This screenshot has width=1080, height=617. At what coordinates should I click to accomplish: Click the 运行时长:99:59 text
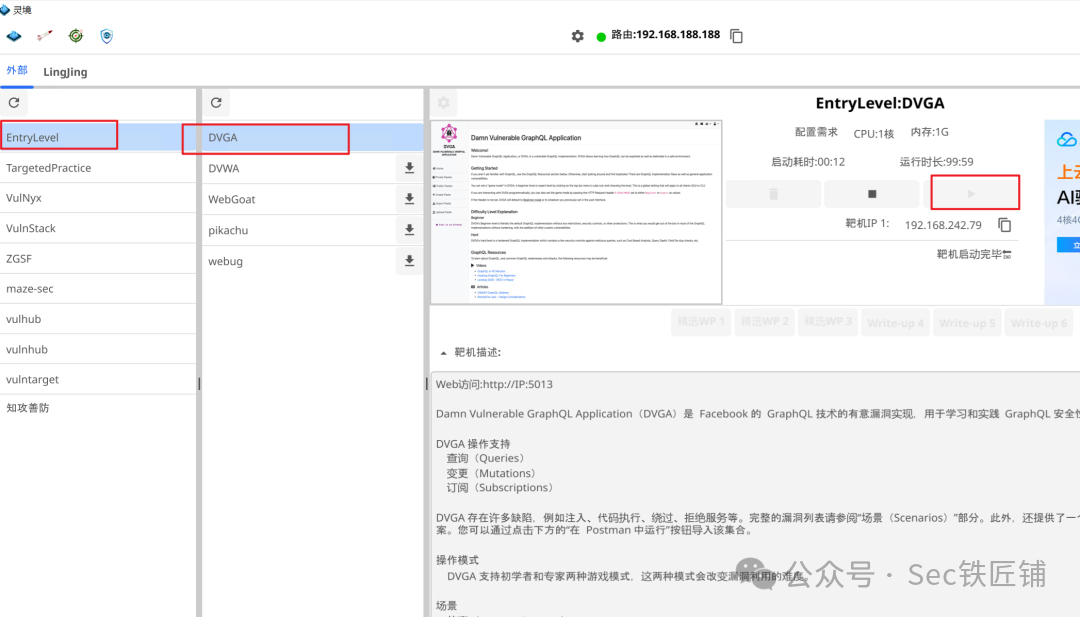(x=936, y=162)
